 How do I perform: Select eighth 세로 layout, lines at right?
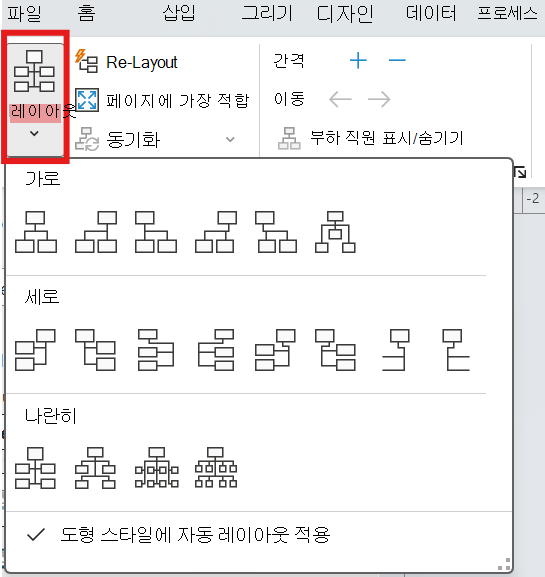point(456,350)
